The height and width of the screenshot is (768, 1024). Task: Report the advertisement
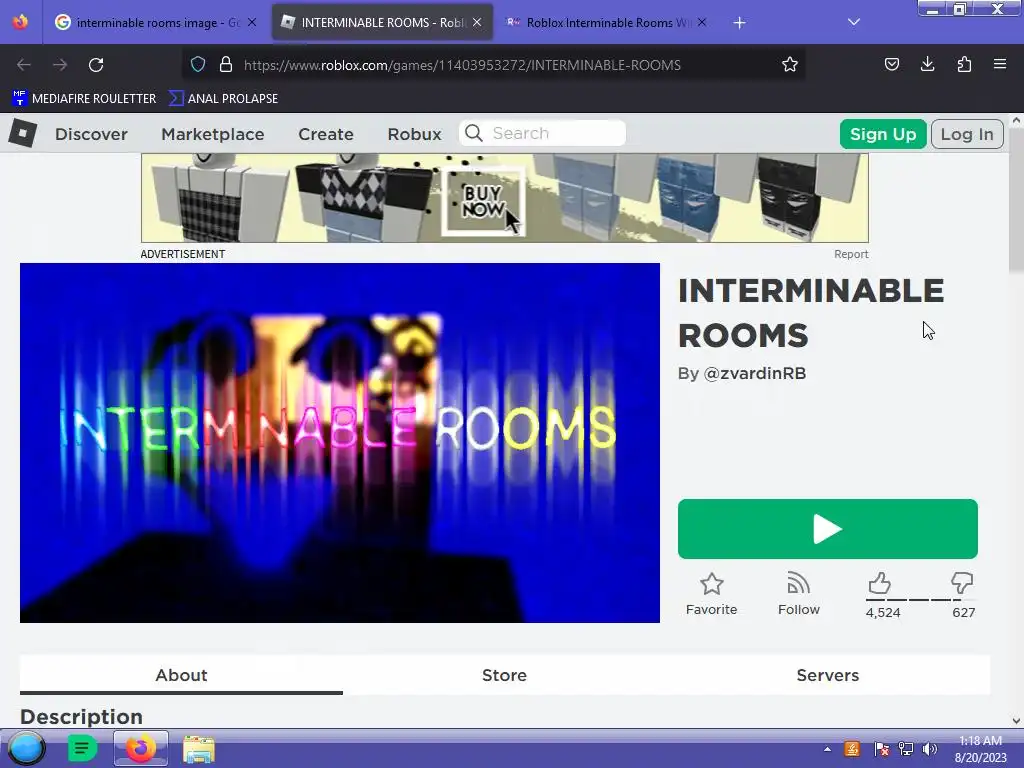click(851, 254)
